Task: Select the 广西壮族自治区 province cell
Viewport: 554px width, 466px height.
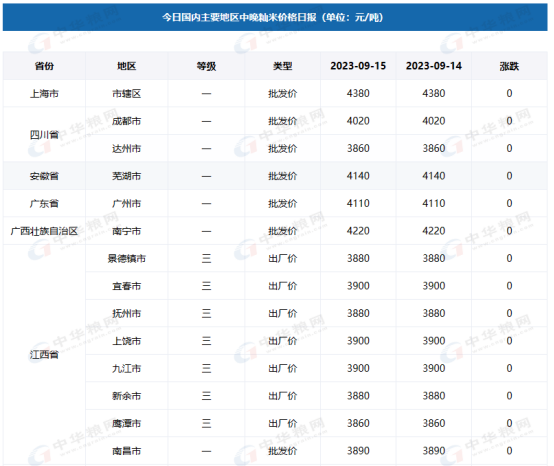Action: coord(44,231)
